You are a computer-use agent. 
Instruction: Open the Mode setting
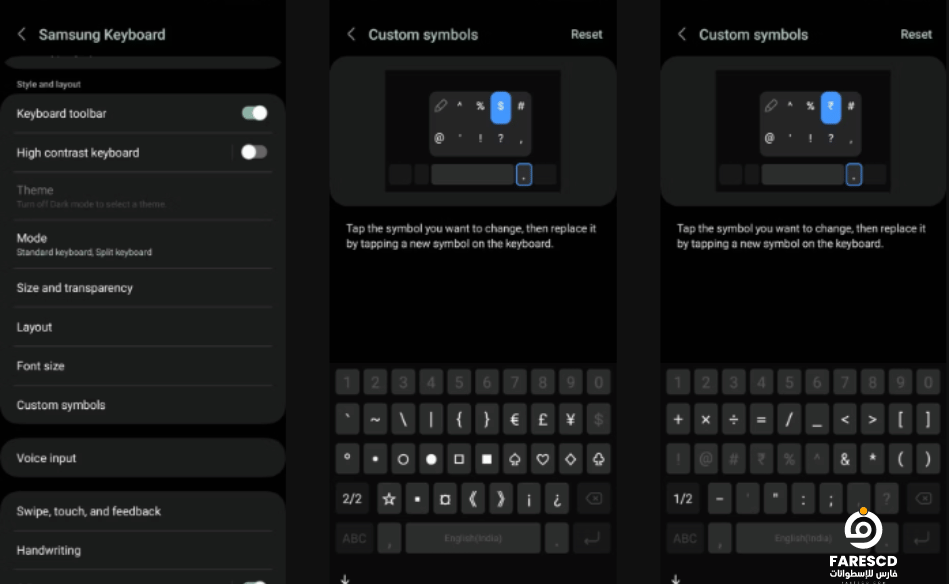point(143,244)
